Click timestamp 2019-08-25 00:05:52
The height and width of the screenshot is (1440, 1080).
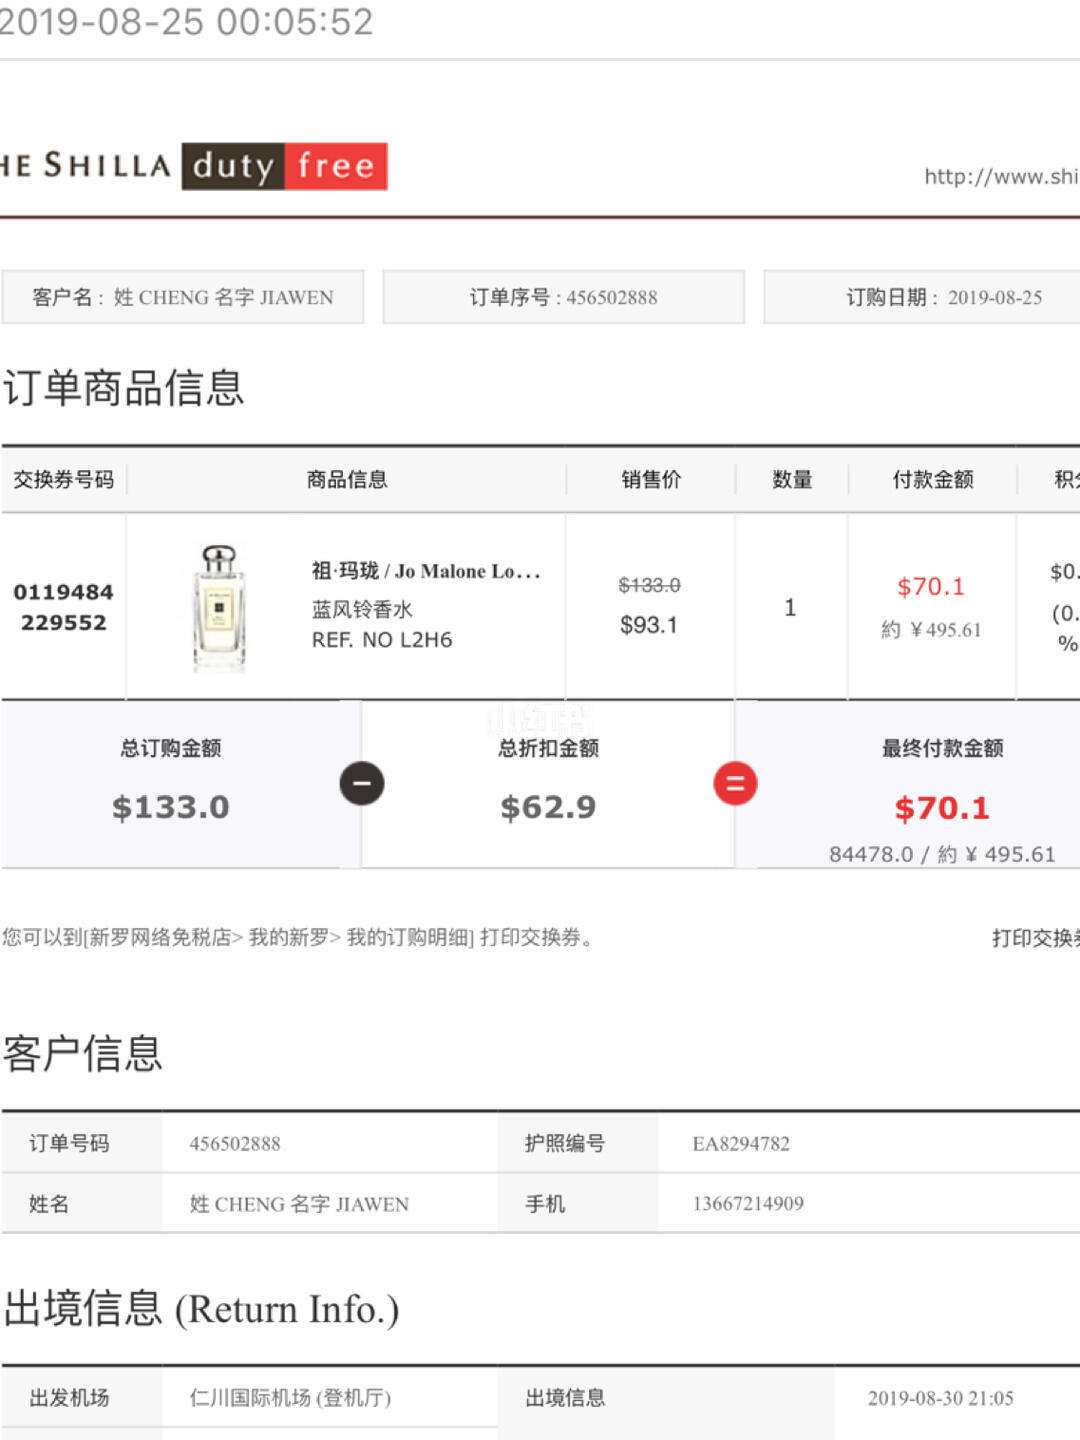pyautogui.click(x=186, y=21)
